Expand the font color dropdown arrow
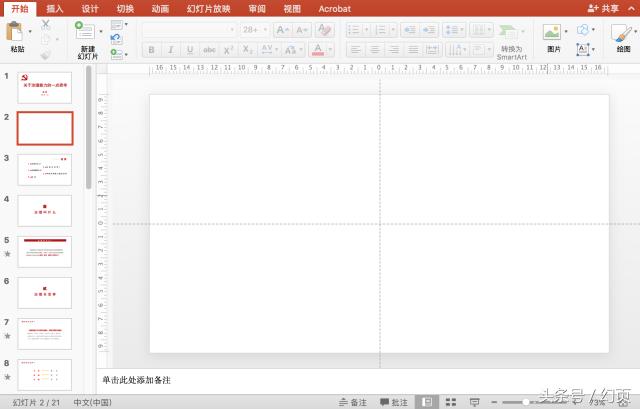The width and height of the screenshot is (640, 409). (x=331, y=49)
